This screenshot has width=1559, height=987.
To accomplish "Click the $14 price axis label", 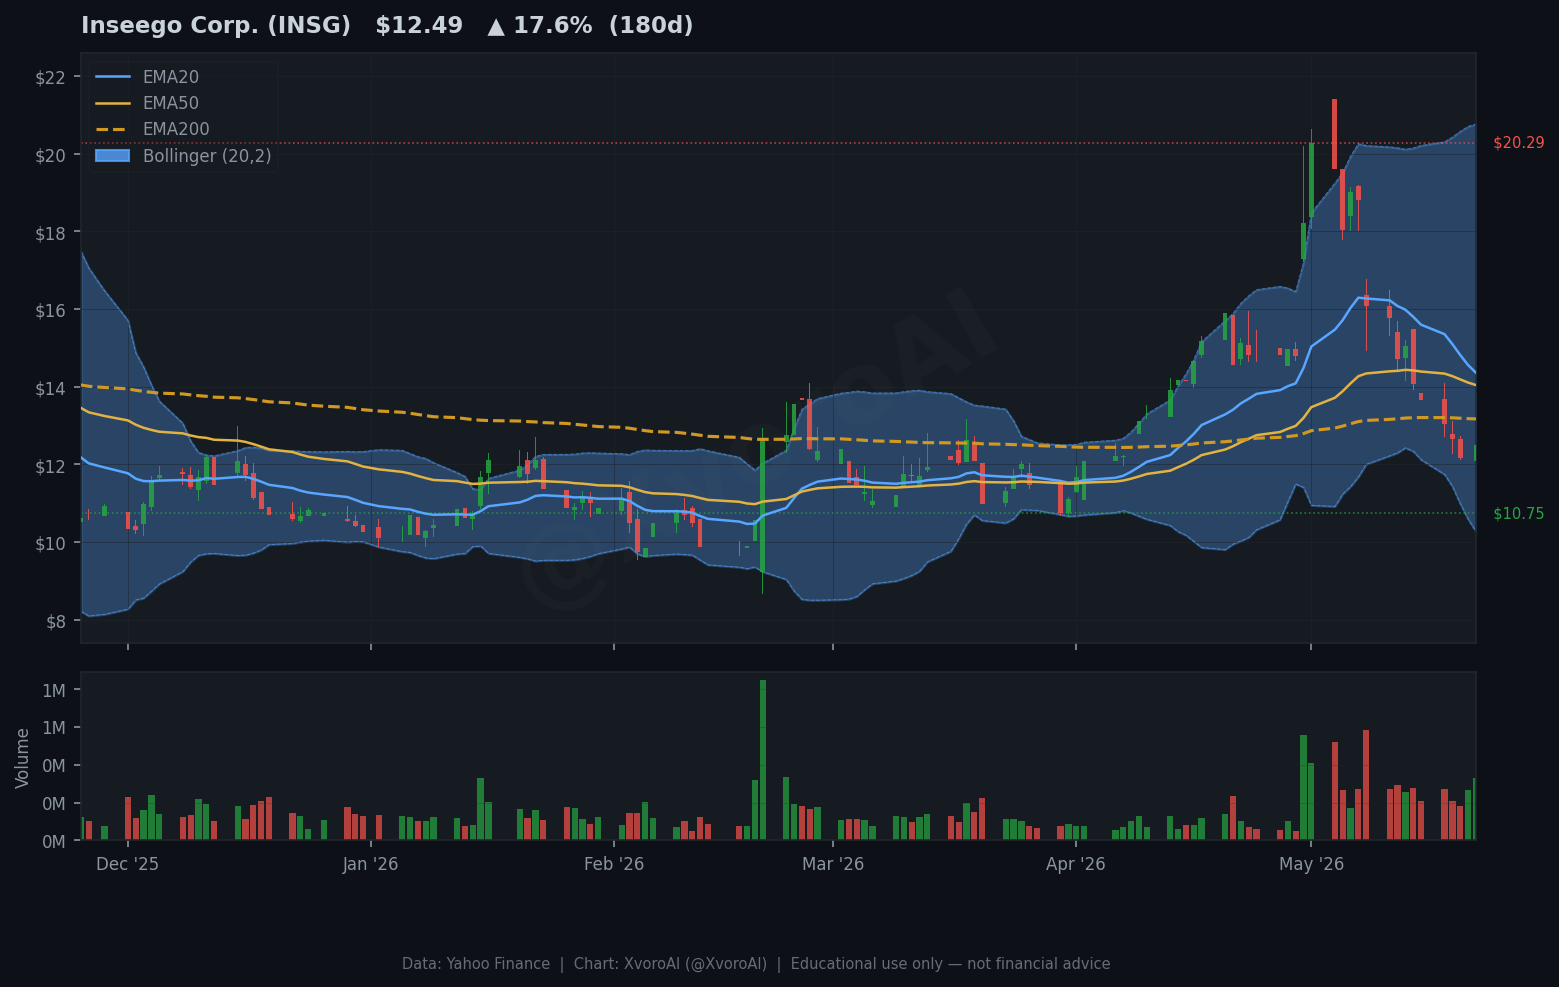I will pyautogui.click(x=50, y=388).
